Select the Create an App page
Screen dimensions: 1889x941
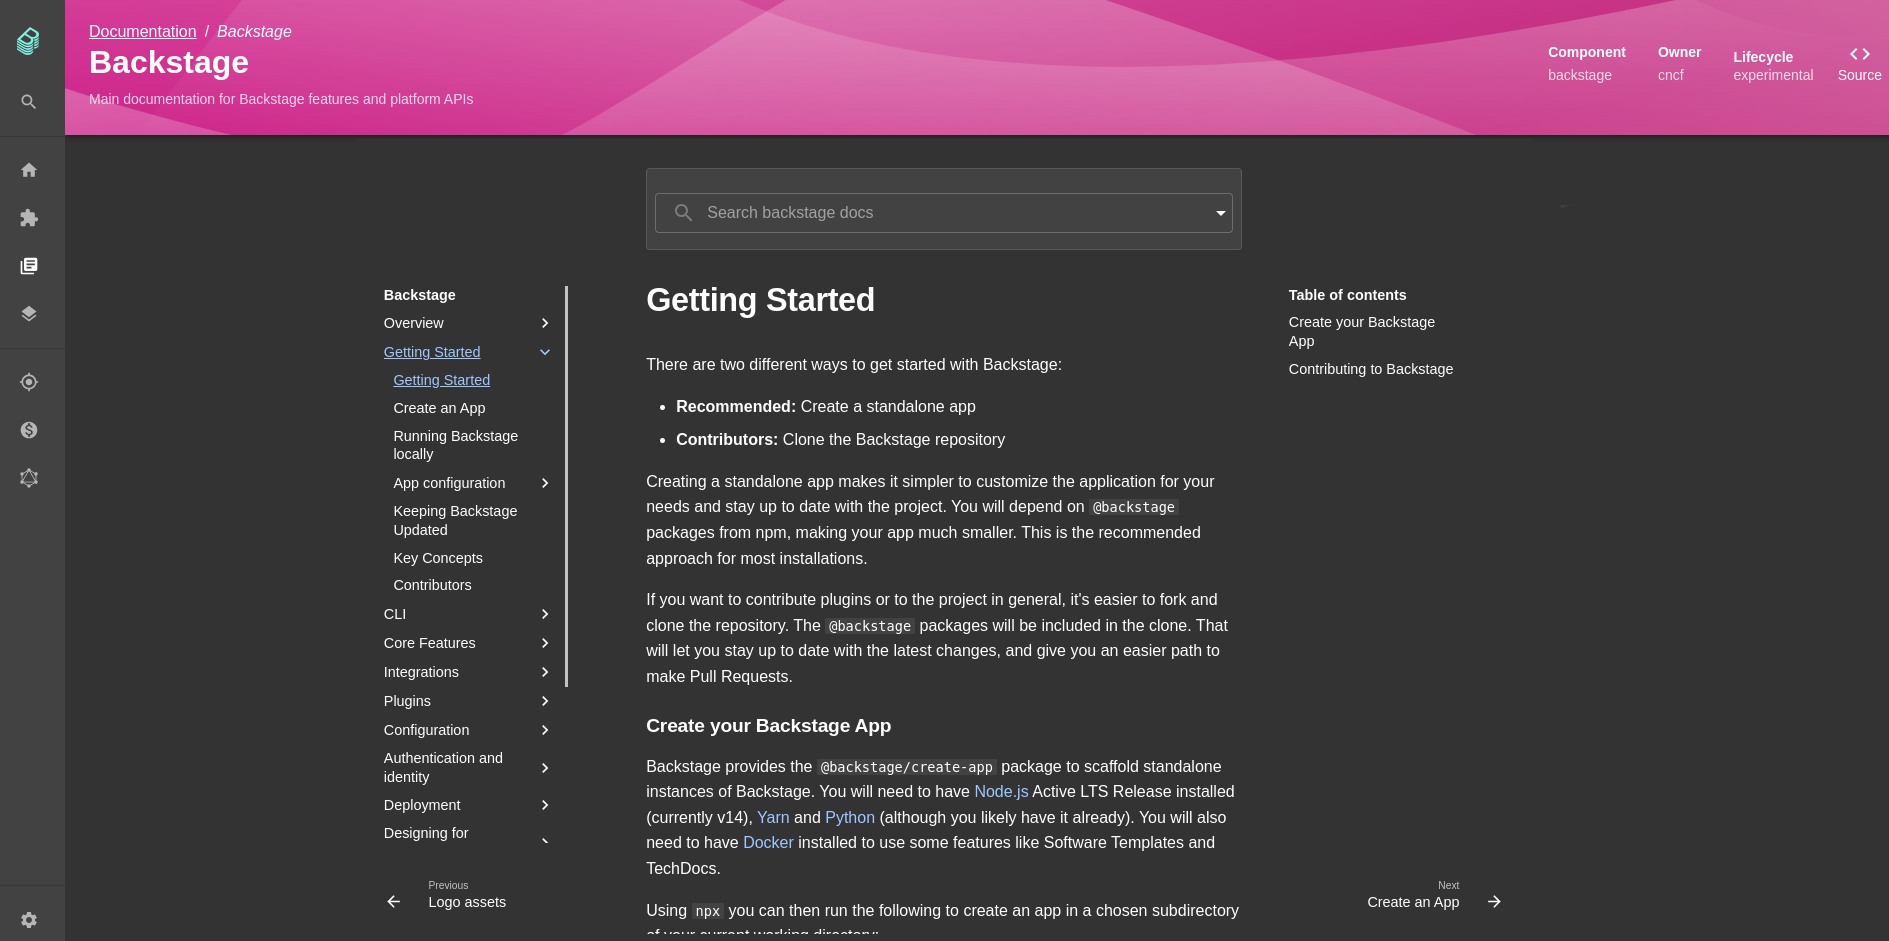click(439, 408)
